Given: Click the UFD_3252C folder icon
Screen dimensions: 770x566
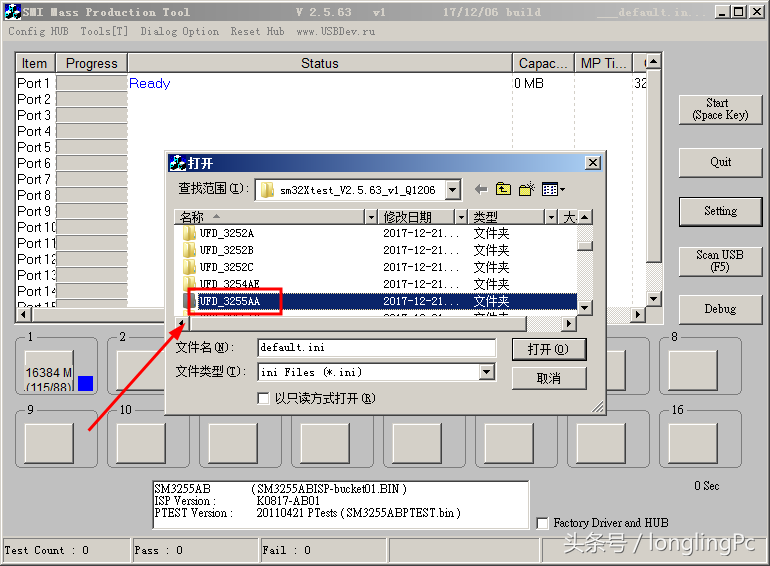Looking at the screenshot, I should [190, 267].
